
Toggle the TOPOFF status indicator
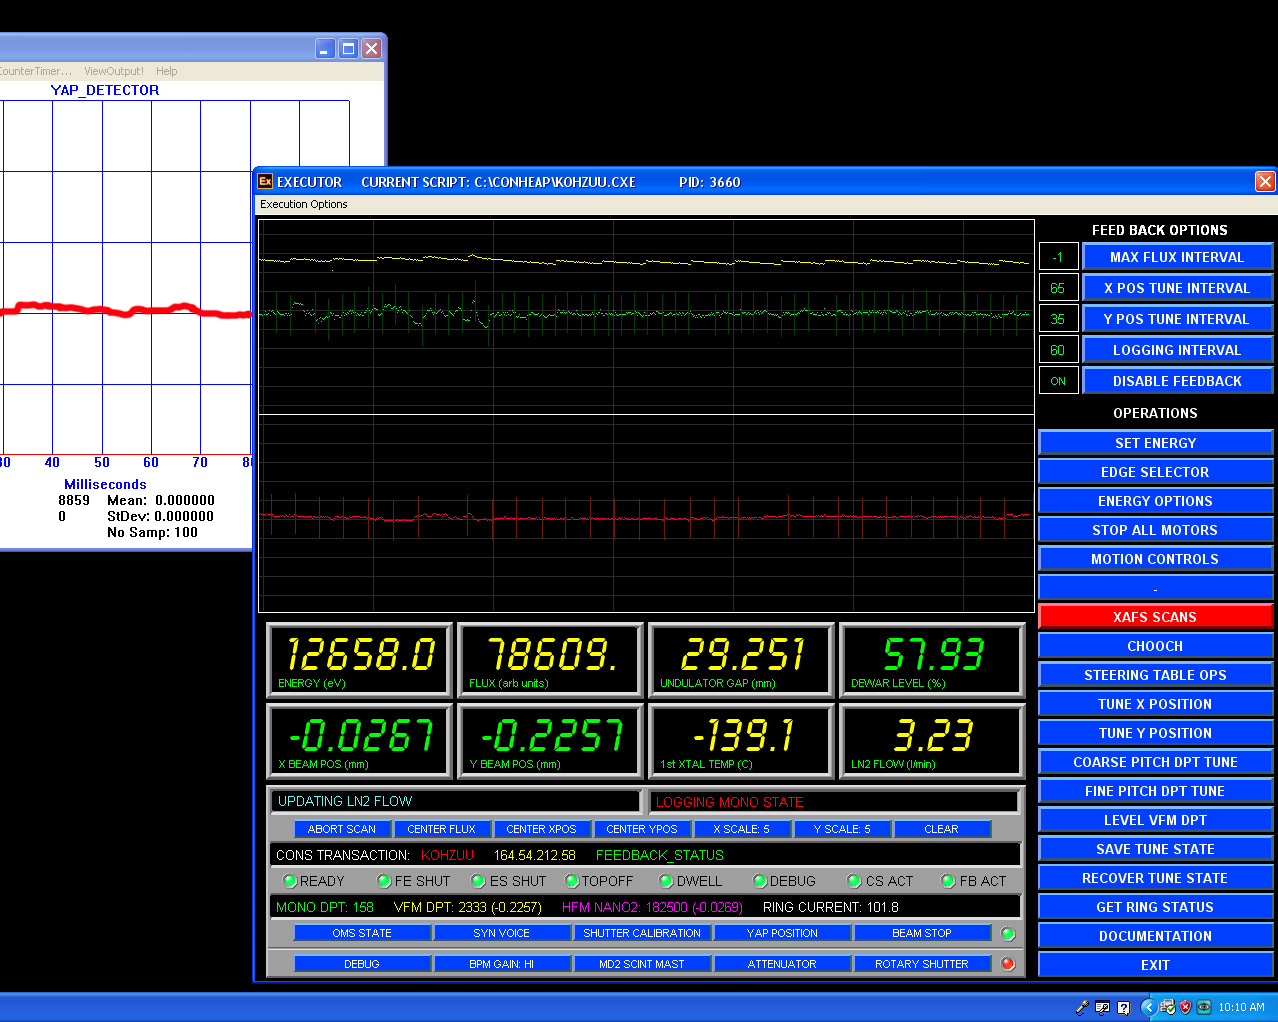click(572, 881)
